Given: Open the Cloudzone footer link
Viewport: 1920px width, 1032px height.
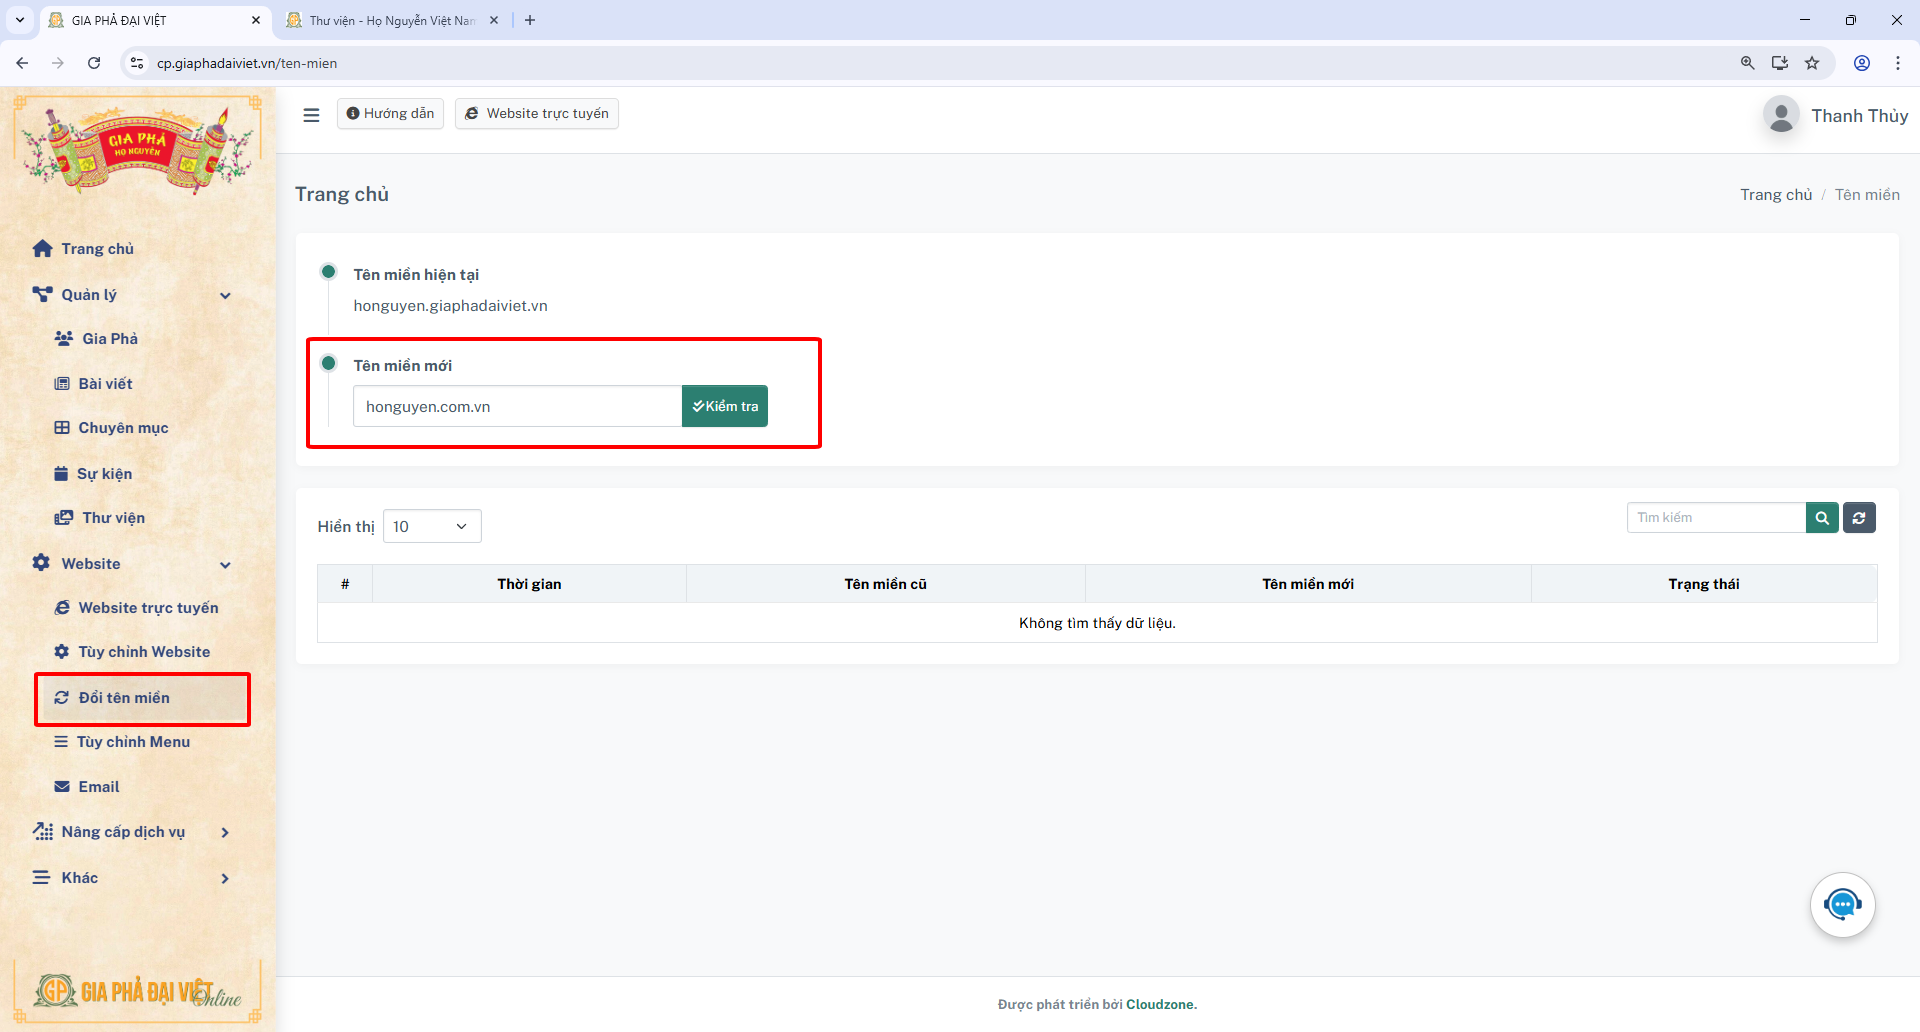Looking at the screenshot, I should pos(1159,1004).
